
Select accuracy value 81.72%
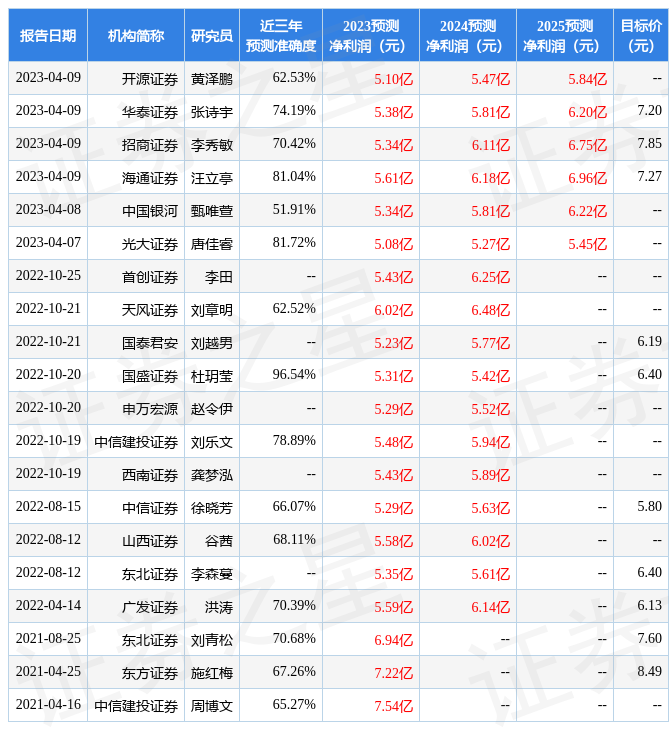coord(294,243)
